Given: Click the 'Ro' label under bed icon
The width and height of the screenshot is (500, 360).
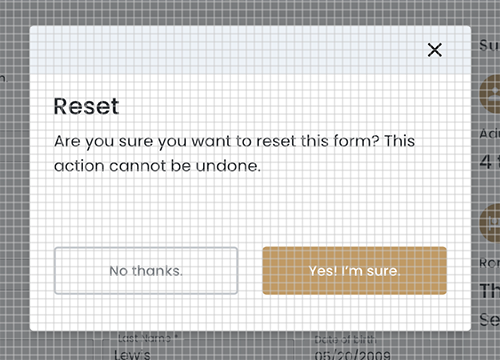Looking at the screenshot, I should 490,263.
